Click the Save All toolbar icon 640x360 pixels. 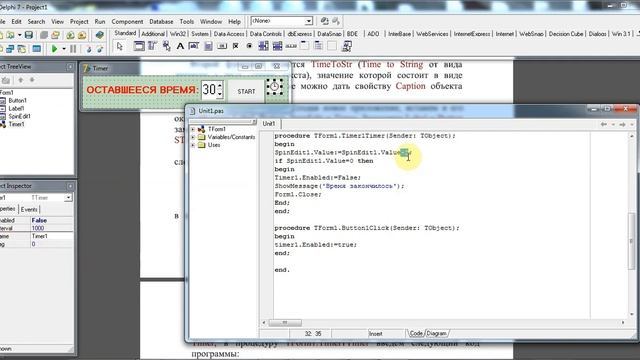pos(44,35)
